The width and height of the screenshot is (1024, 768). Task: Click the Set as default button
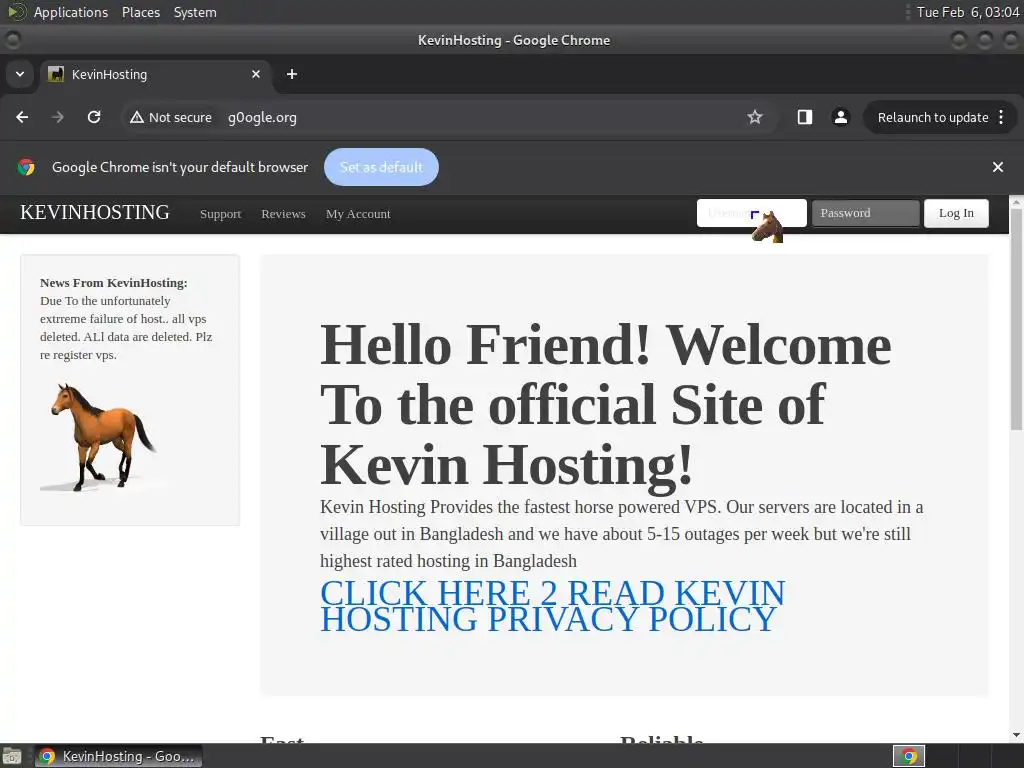381,167
